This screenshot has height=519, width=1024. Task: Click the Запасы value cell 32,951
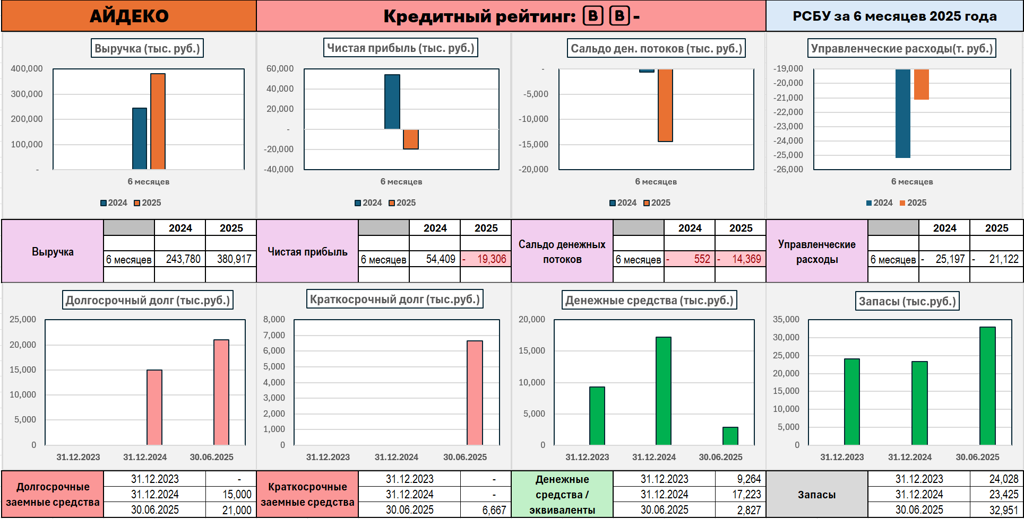point(996,509)
